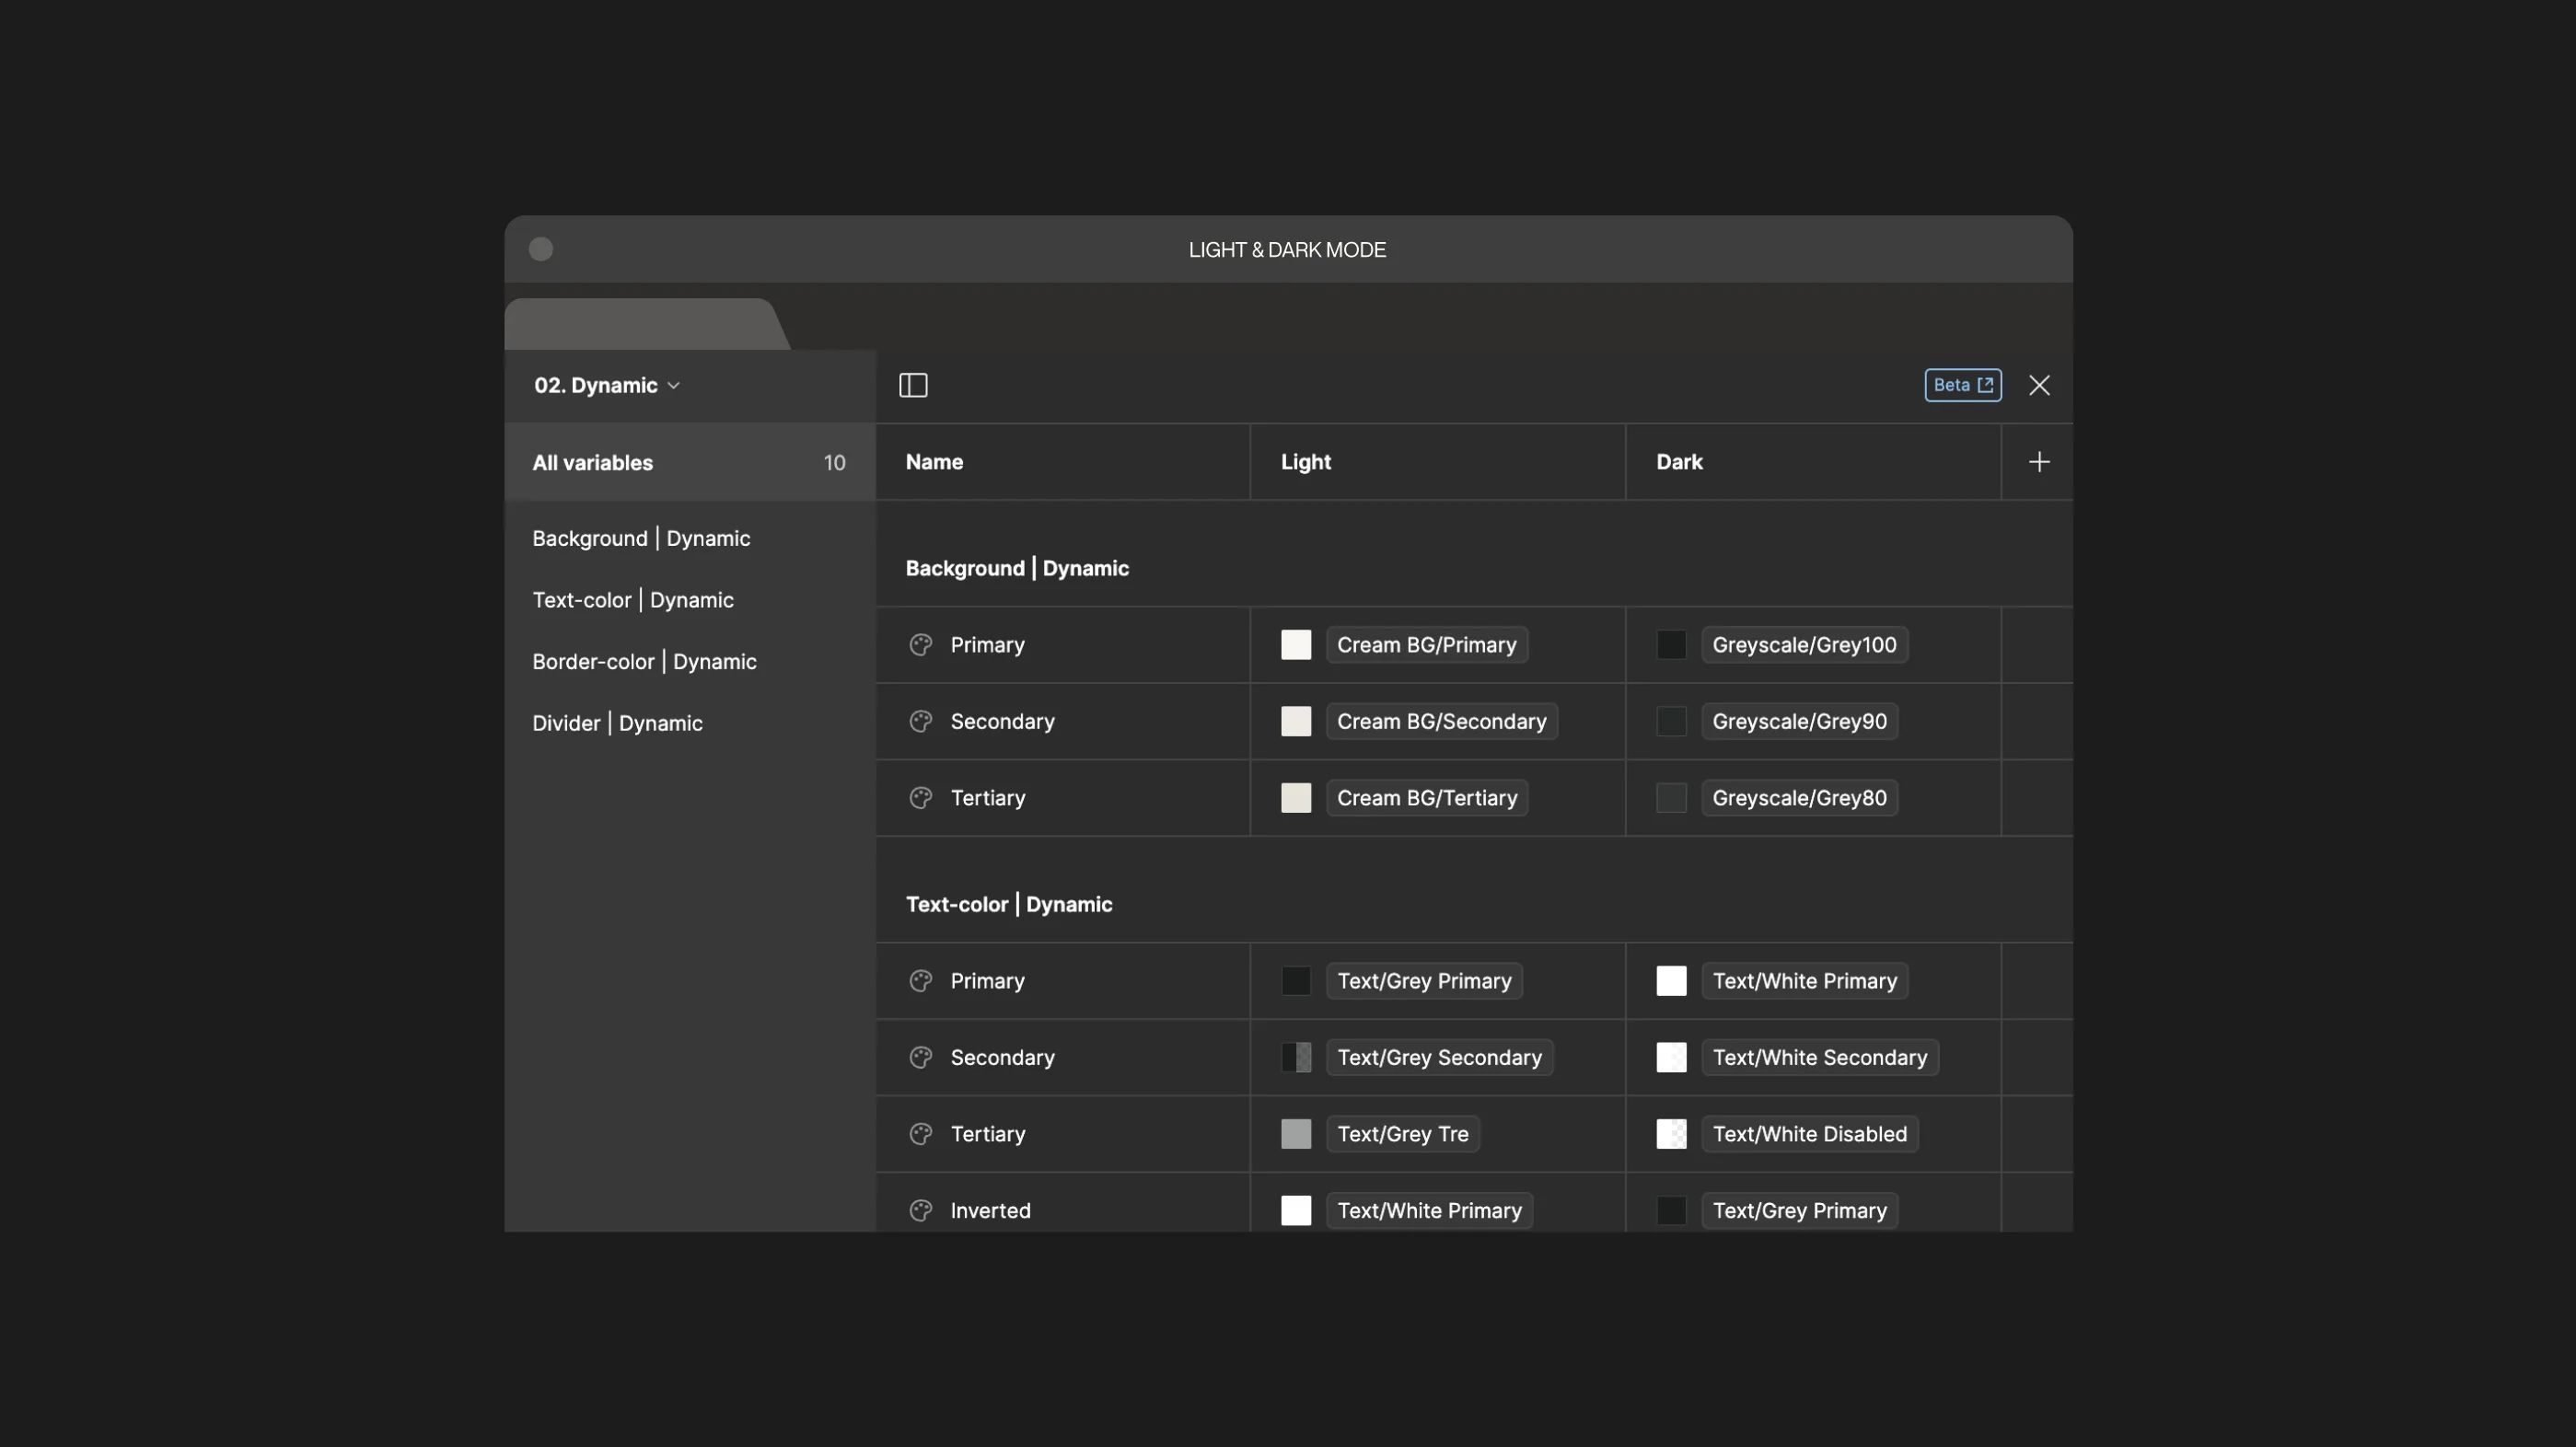Click the palette icon of Background Primary
Viewport: 2576px width, 1447px height.
921,645
